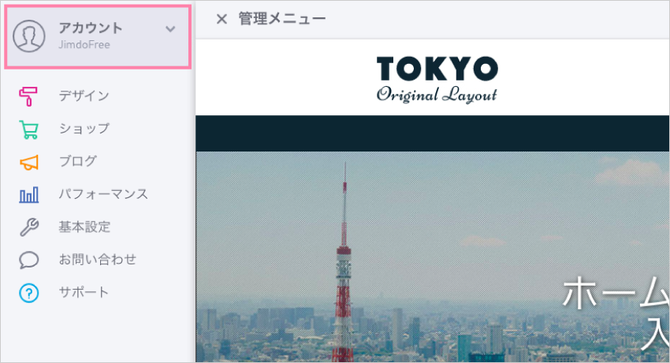The image size is (670, 363).
Task: Click the JimdoFree plan text
Action: [x=84, y=44]
